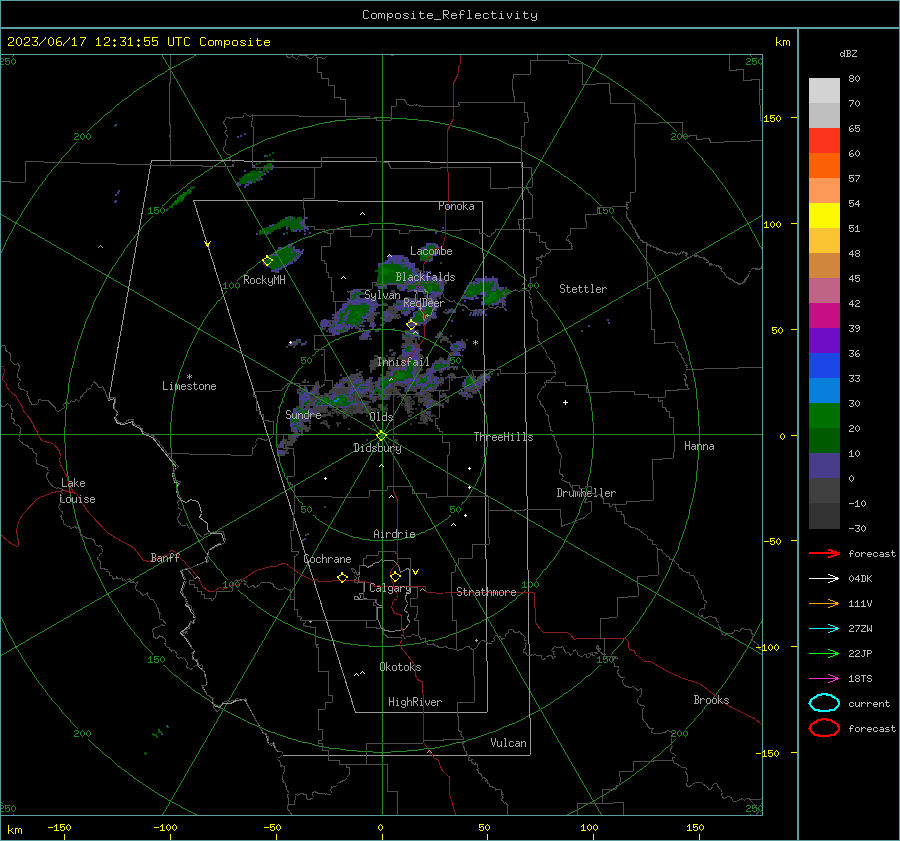Click the HighRiver town label
900x841 pixels.
pyautogui.click(x=415, y=702)
